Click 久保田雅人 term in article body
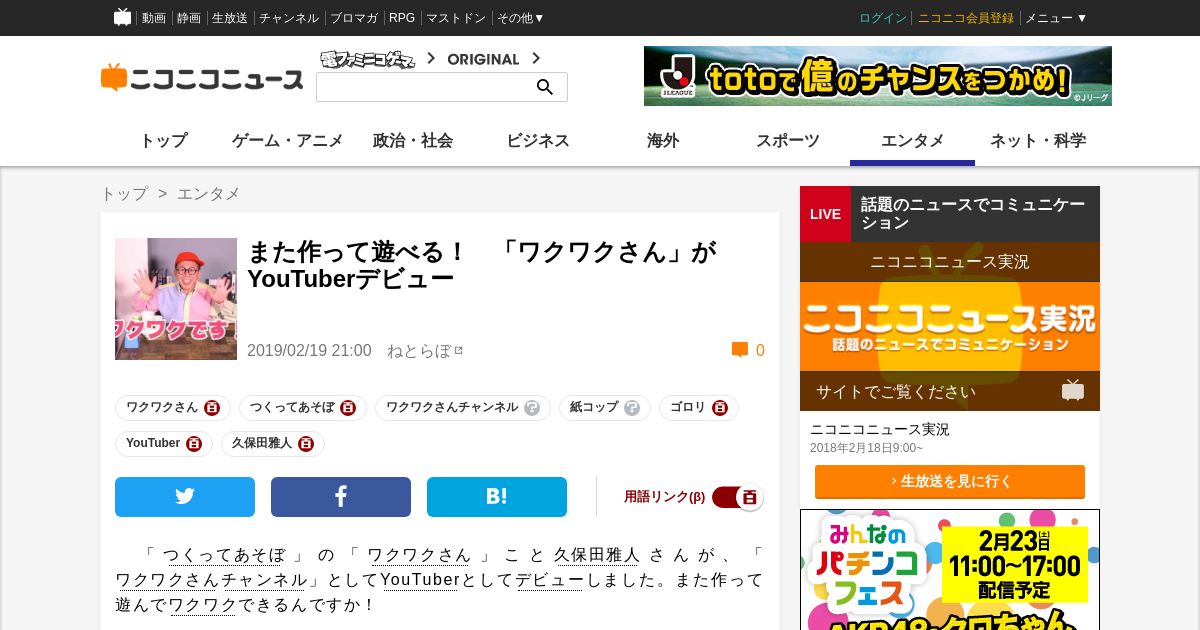Viewport: 1200px width, 630px height. tap(596, 555)
